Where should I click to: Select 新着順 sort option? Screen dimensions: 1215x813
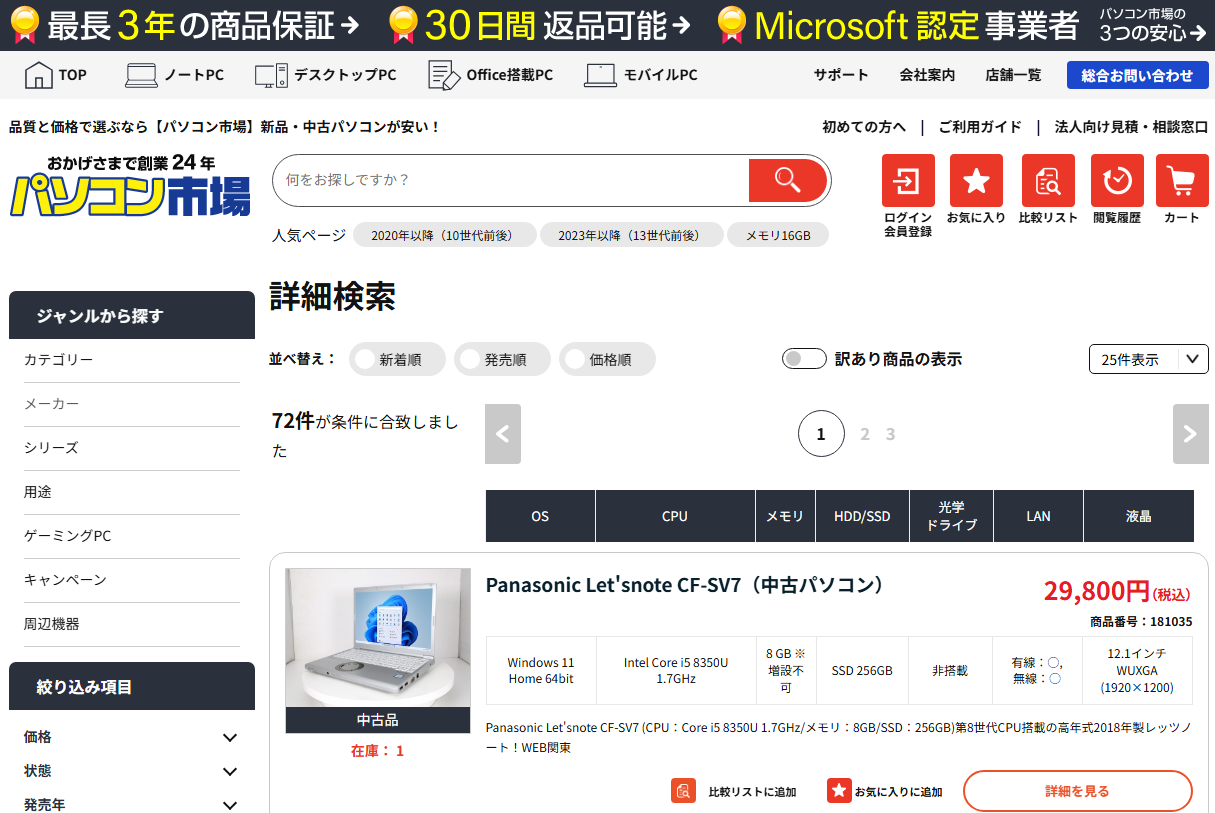(x=398, y=359)
